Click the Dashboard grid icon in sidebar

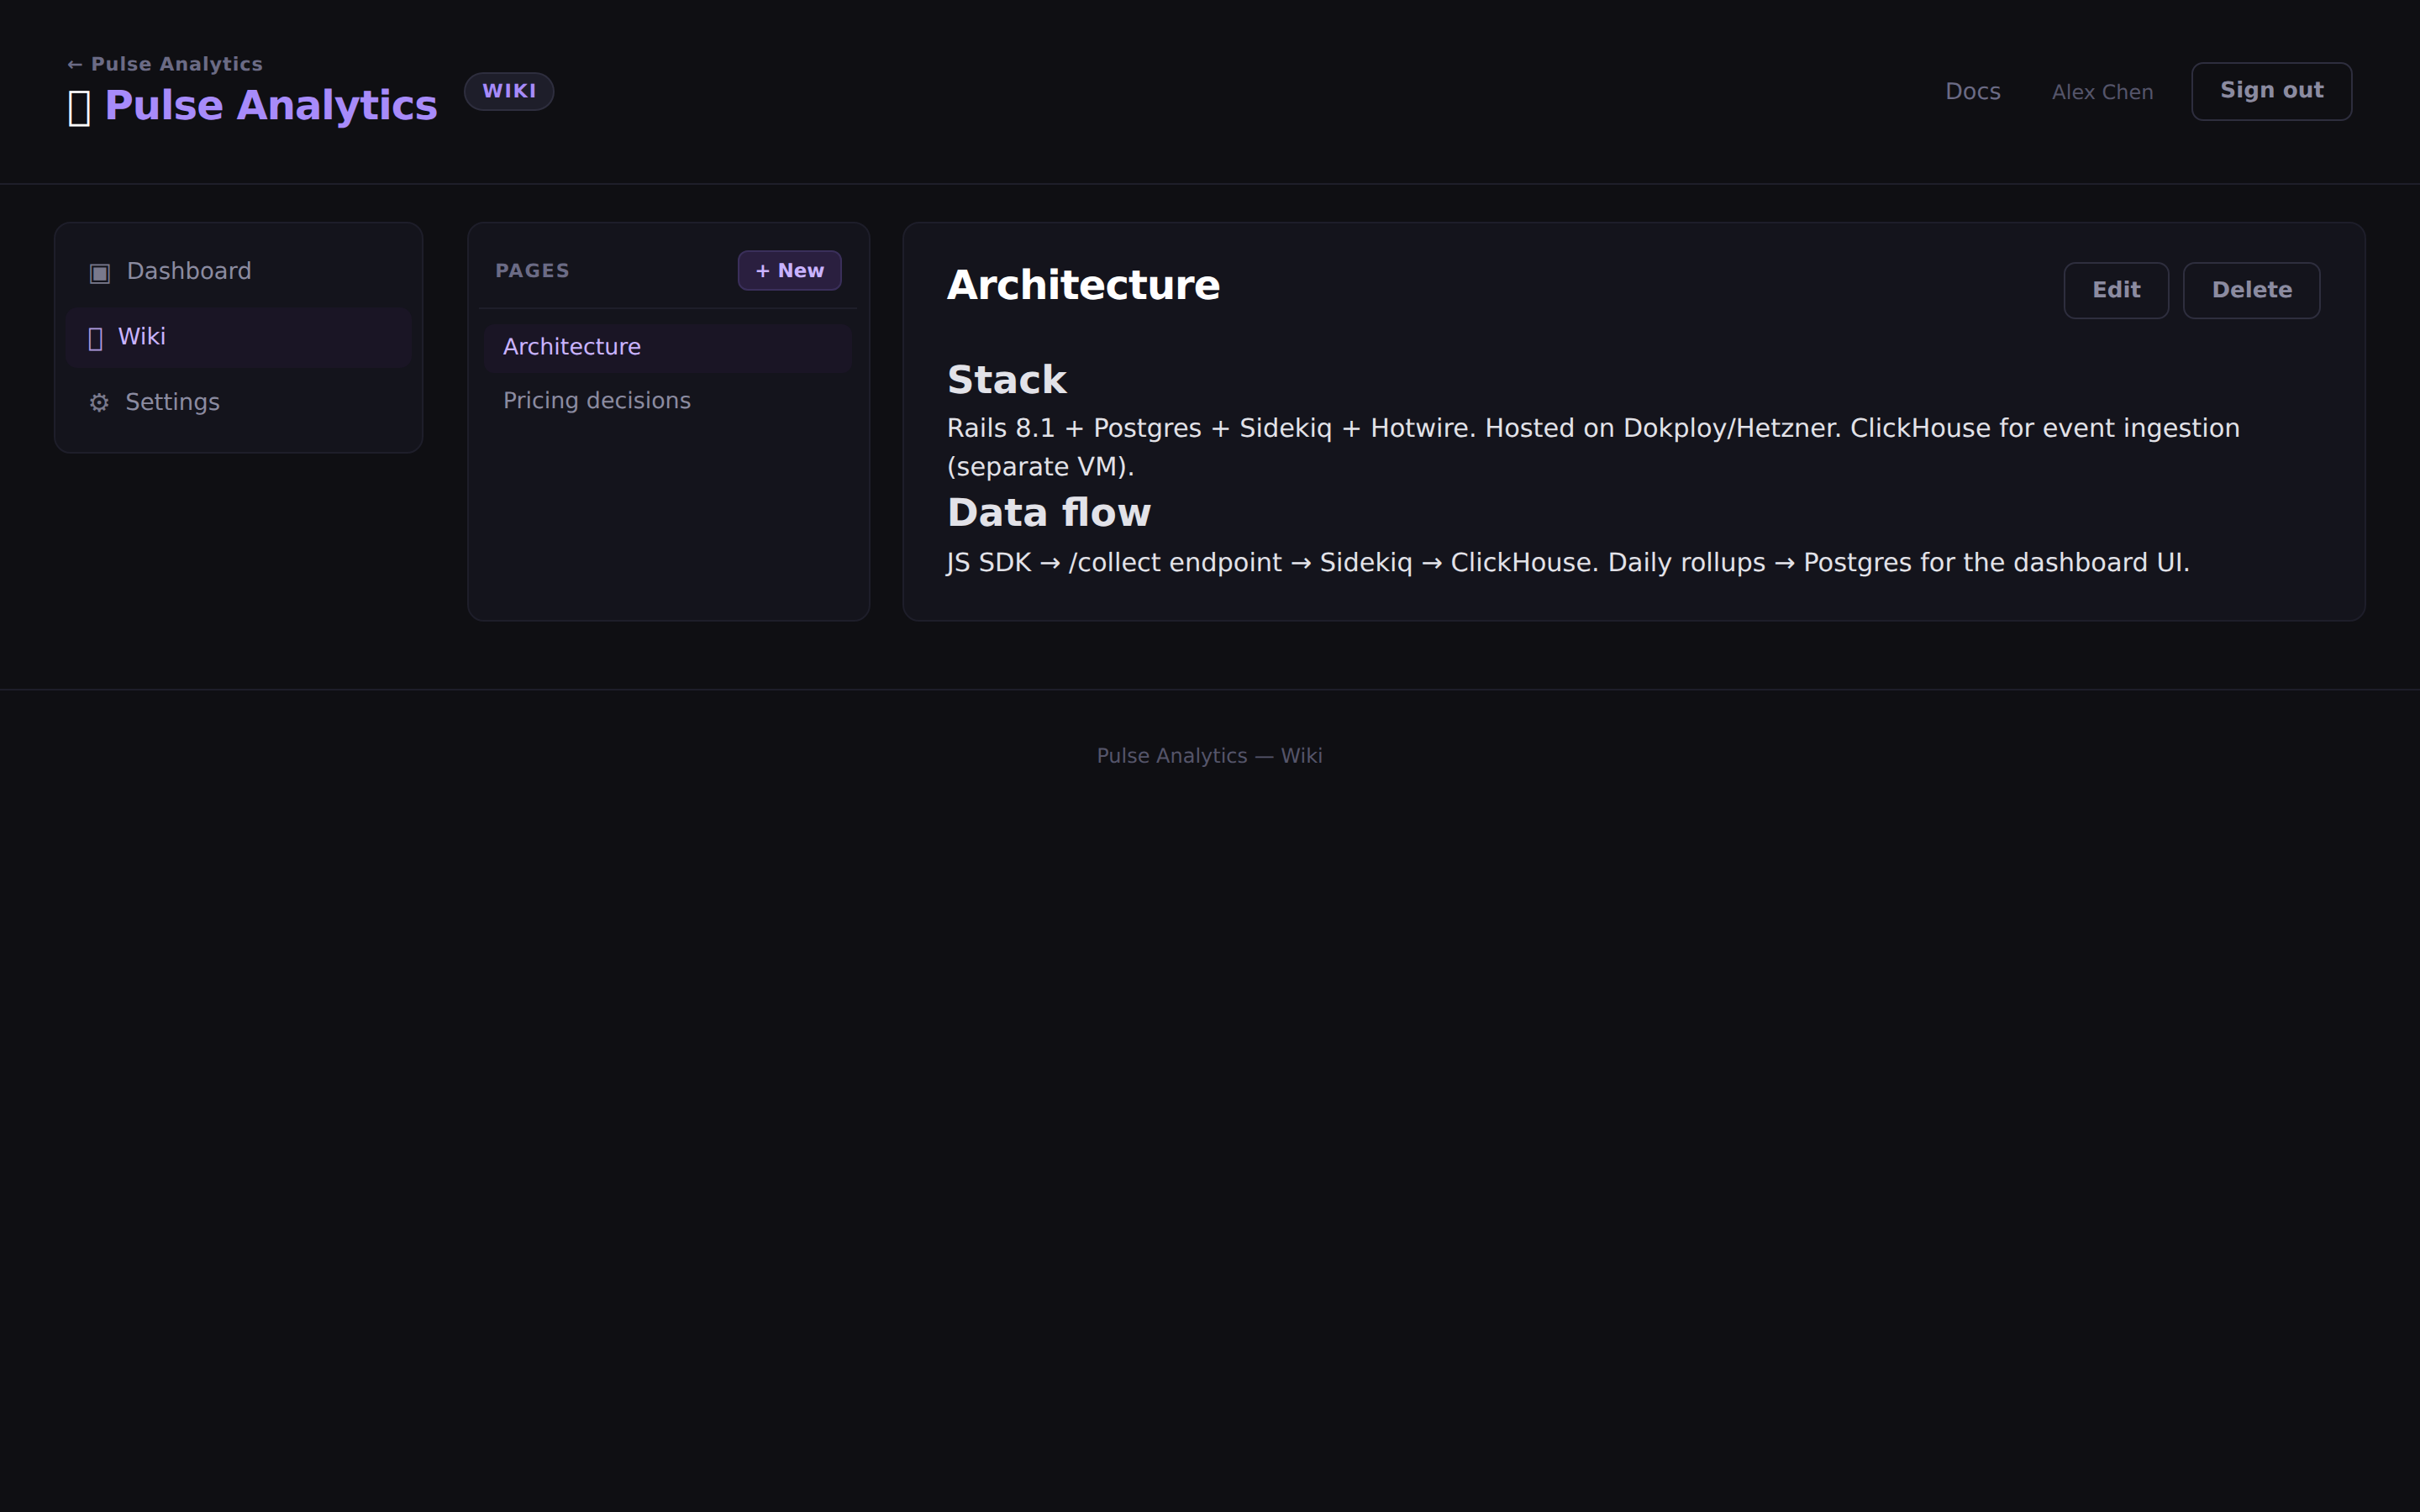coord(99,273)
